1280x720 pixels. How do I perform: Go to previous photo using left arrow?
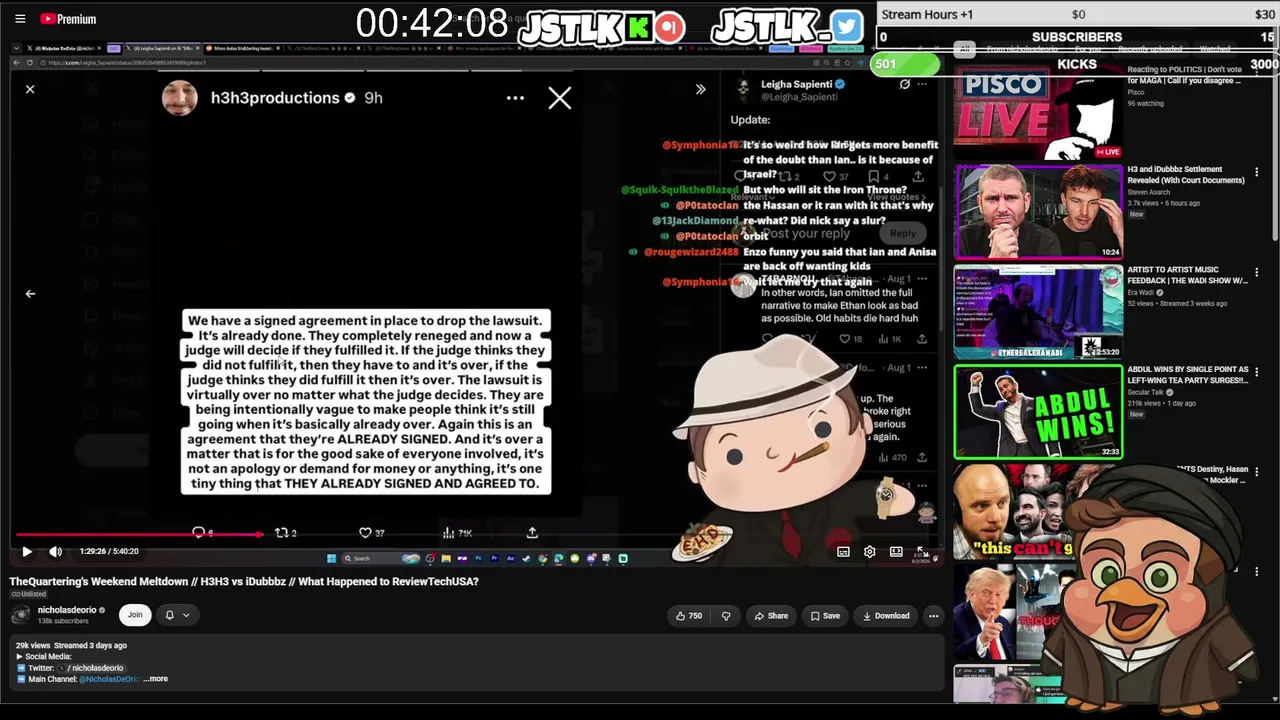click(x=30, y=294)
